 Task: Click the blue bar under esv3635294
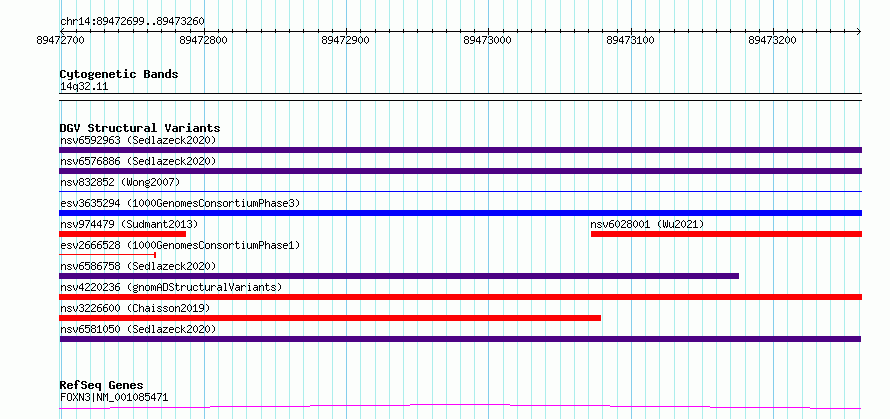point(460,213)
